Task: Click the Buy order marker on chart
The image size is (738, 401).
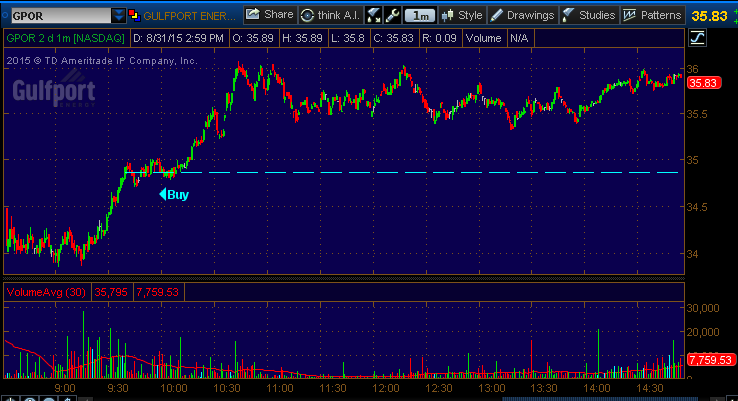Action: point(175,195)
